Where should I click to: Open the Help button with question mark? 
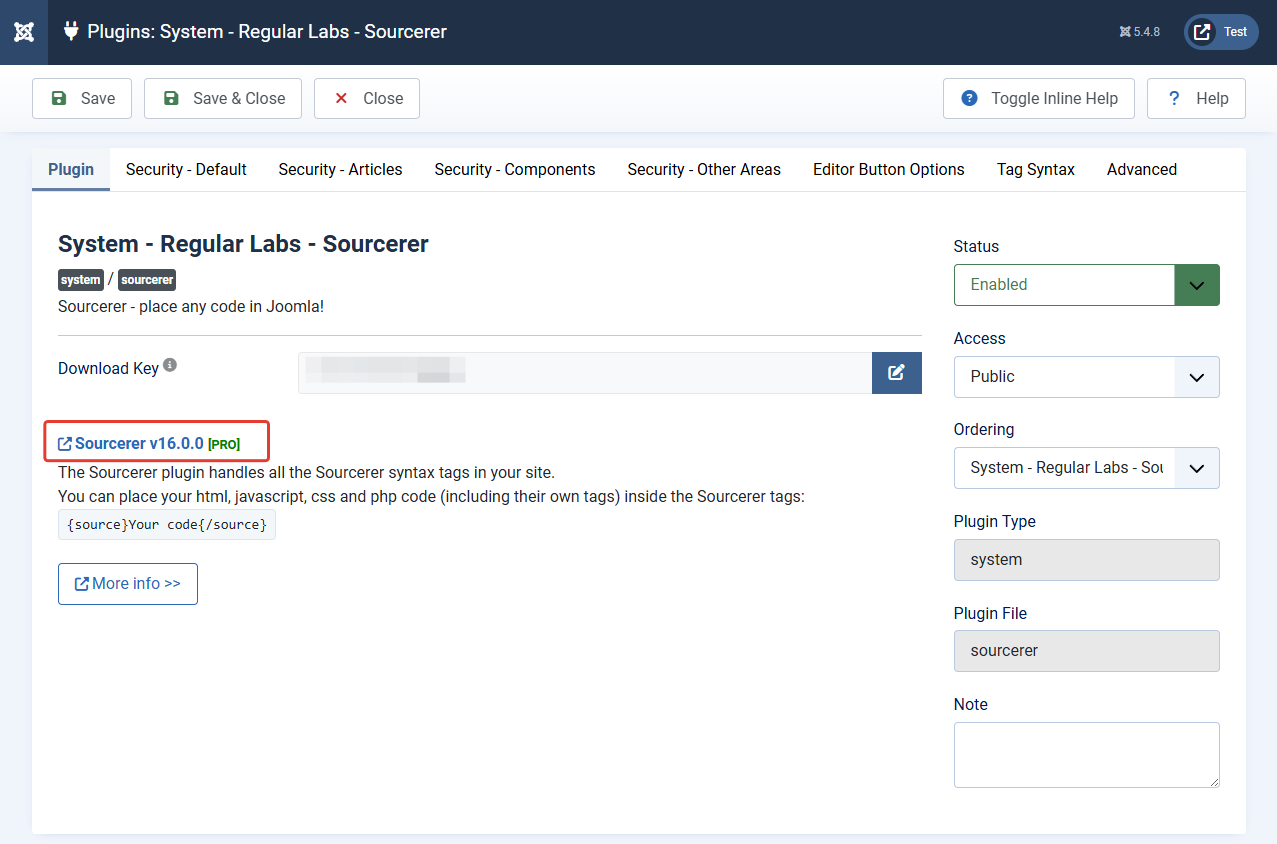click(x=1196, y=98)
